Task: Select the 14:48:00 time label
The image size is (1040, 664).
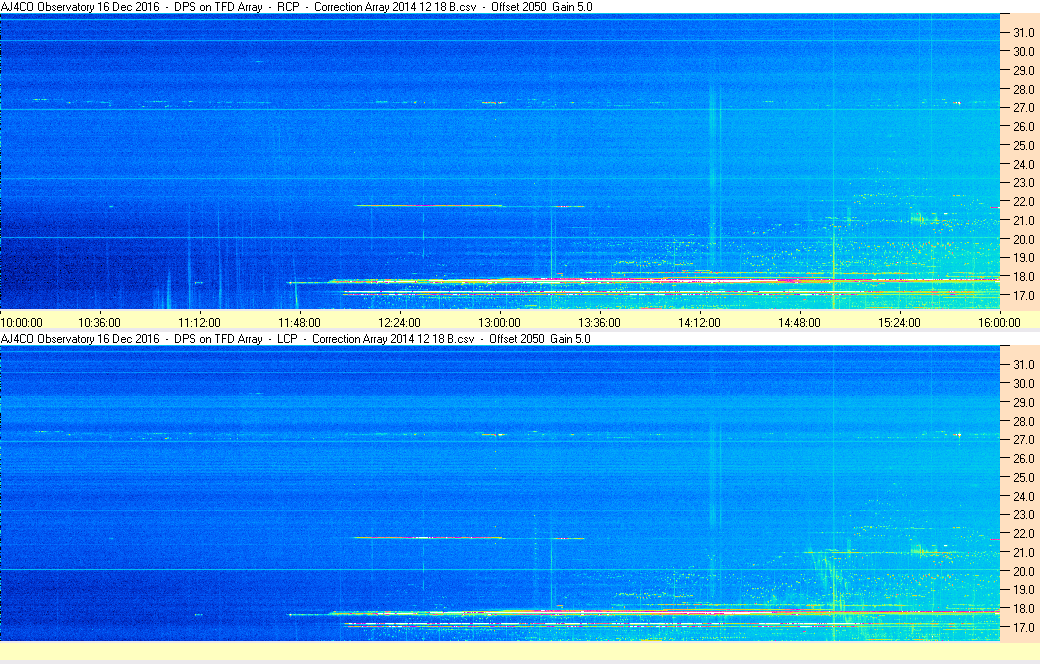Action: pos(799,323)
